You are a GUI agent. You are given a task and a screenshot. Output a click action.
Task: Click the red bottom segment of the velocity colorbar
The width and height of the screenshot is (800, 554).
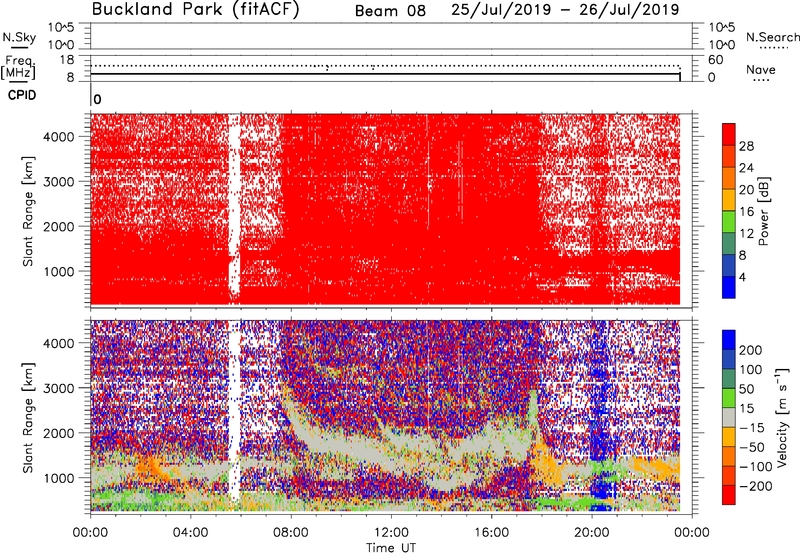click(729, 495)
